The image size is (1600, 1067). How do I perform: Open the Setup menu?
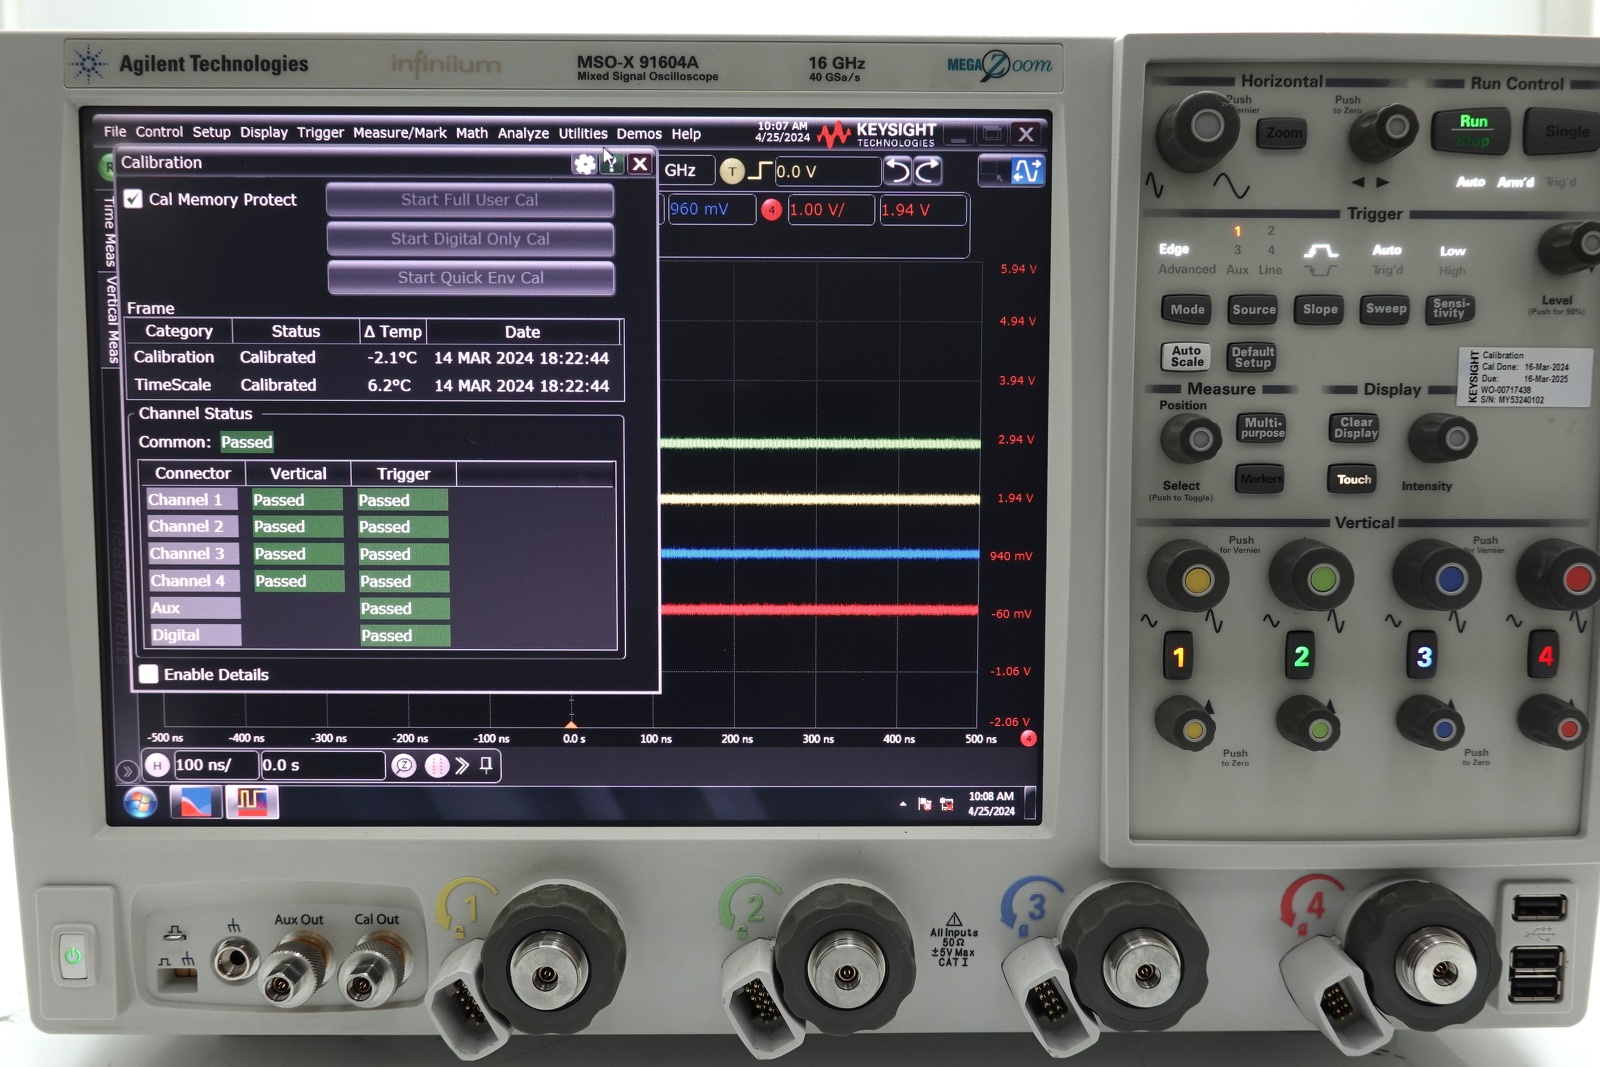click(x=211, y=132)
